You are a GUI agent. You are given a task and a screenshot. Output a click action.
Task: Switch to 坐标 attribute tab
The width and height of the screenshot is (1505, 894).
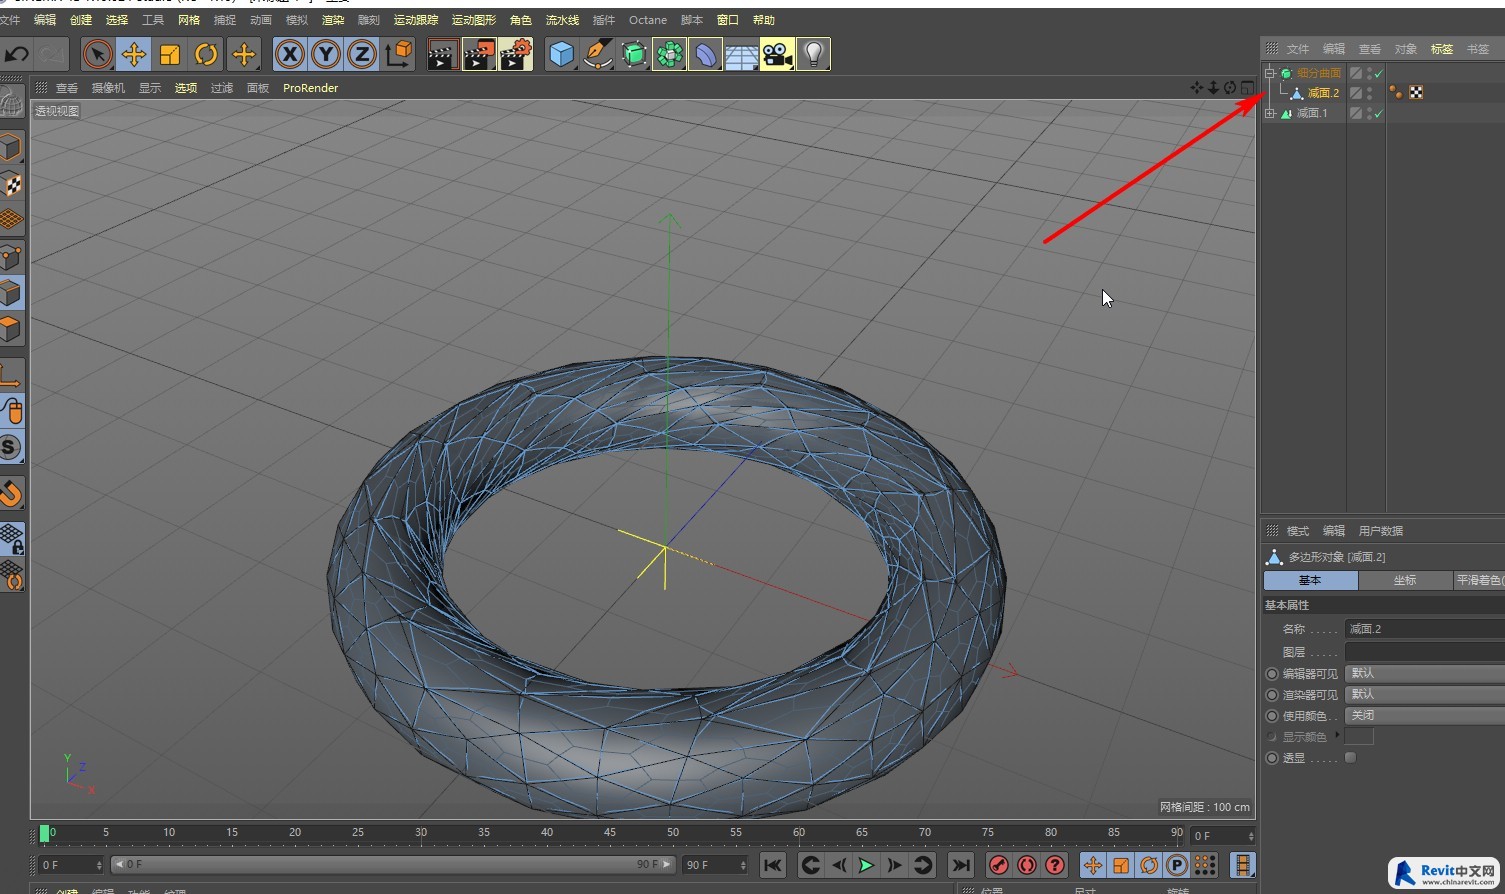(x=1405, y=580)
